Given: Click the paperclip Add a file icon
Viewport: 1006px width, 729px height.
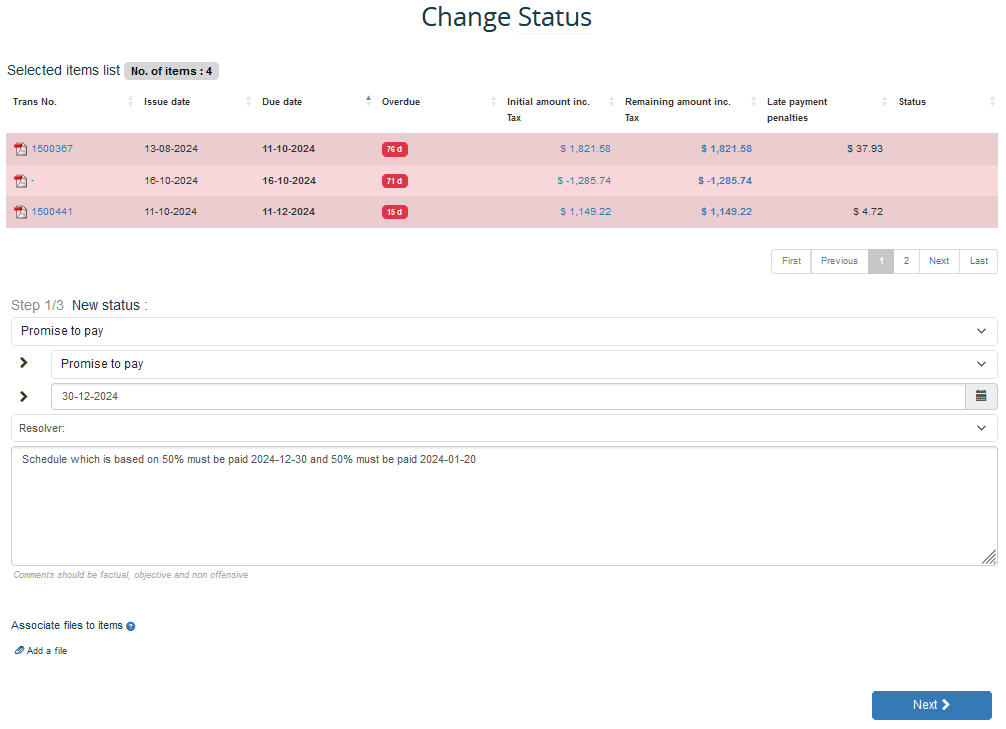Looking at the screenshot, I should pos(19,651).
